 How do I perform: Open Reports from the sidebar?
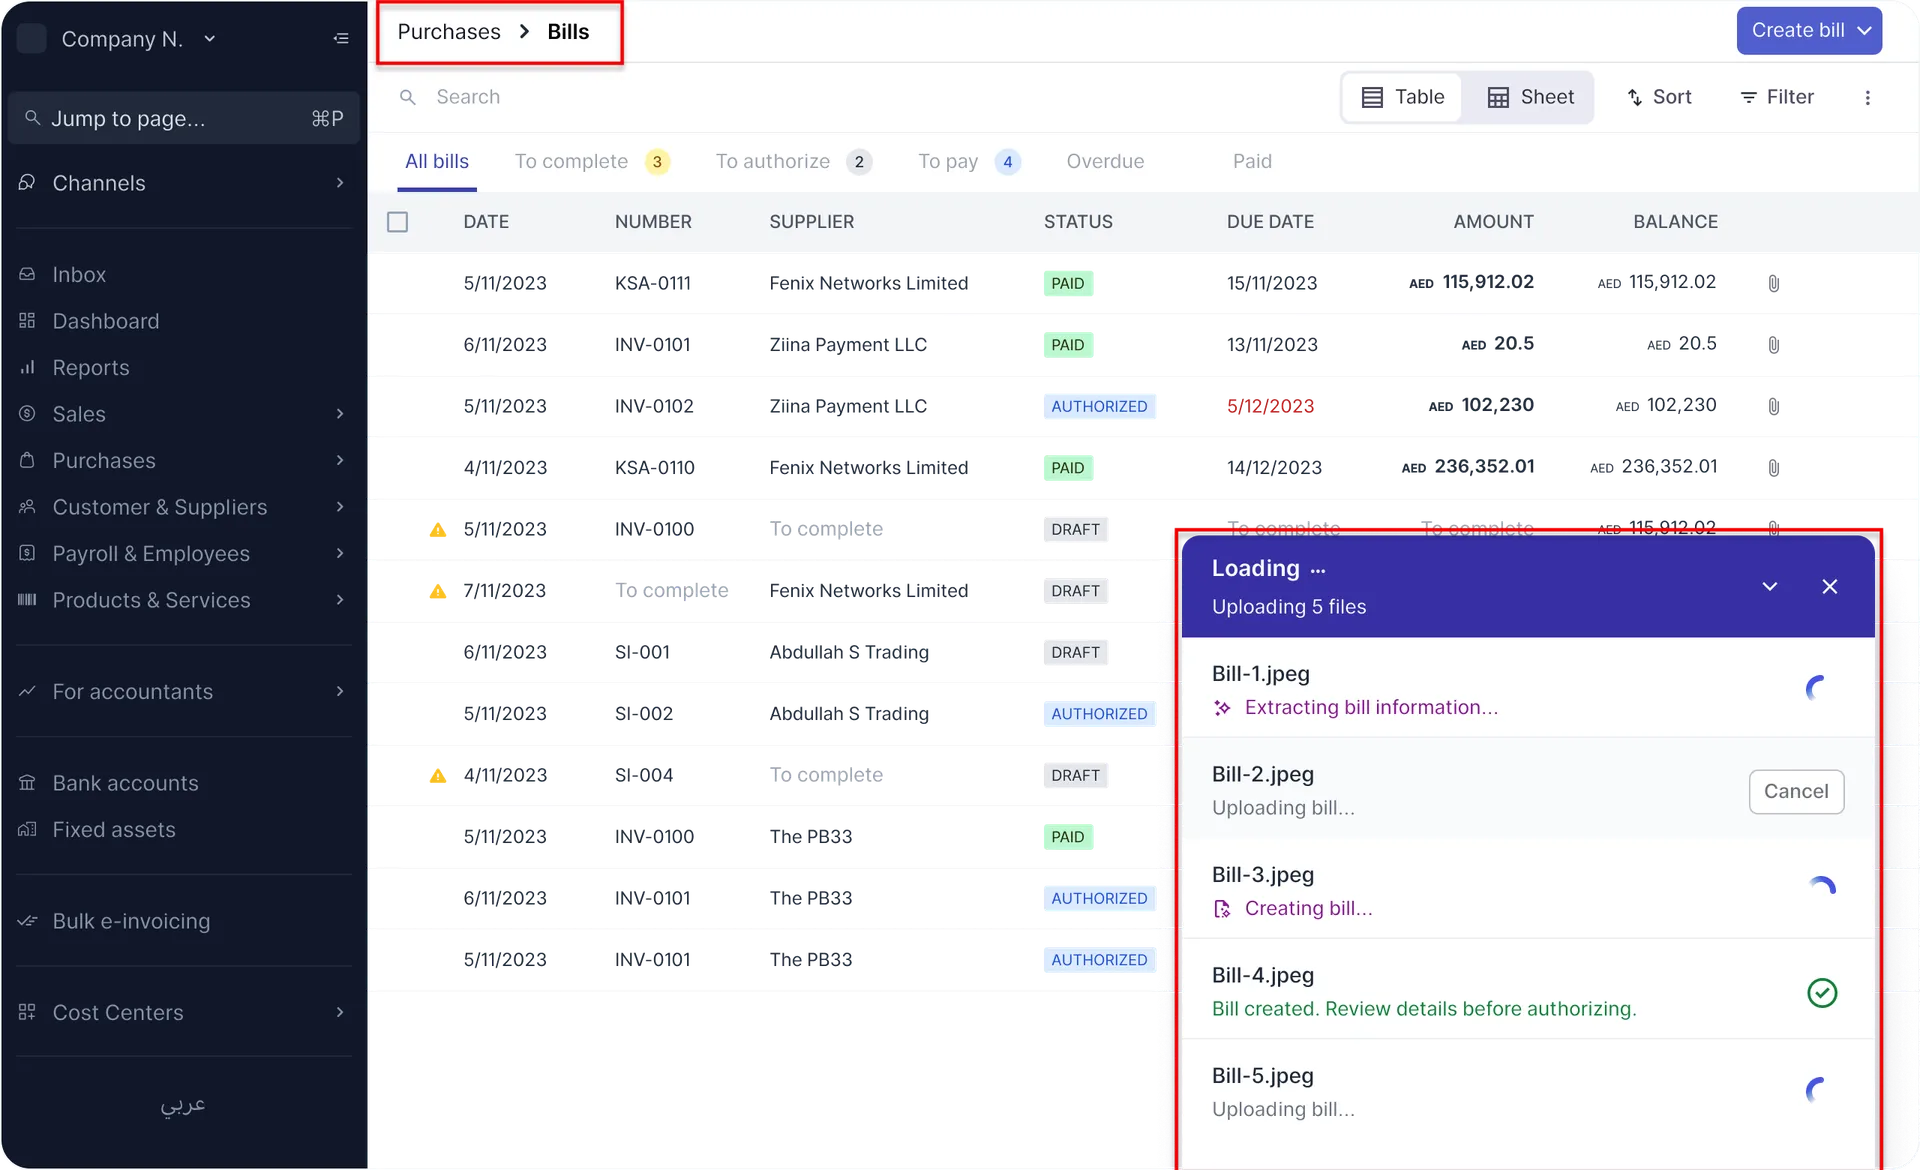[x=90, y=367]
